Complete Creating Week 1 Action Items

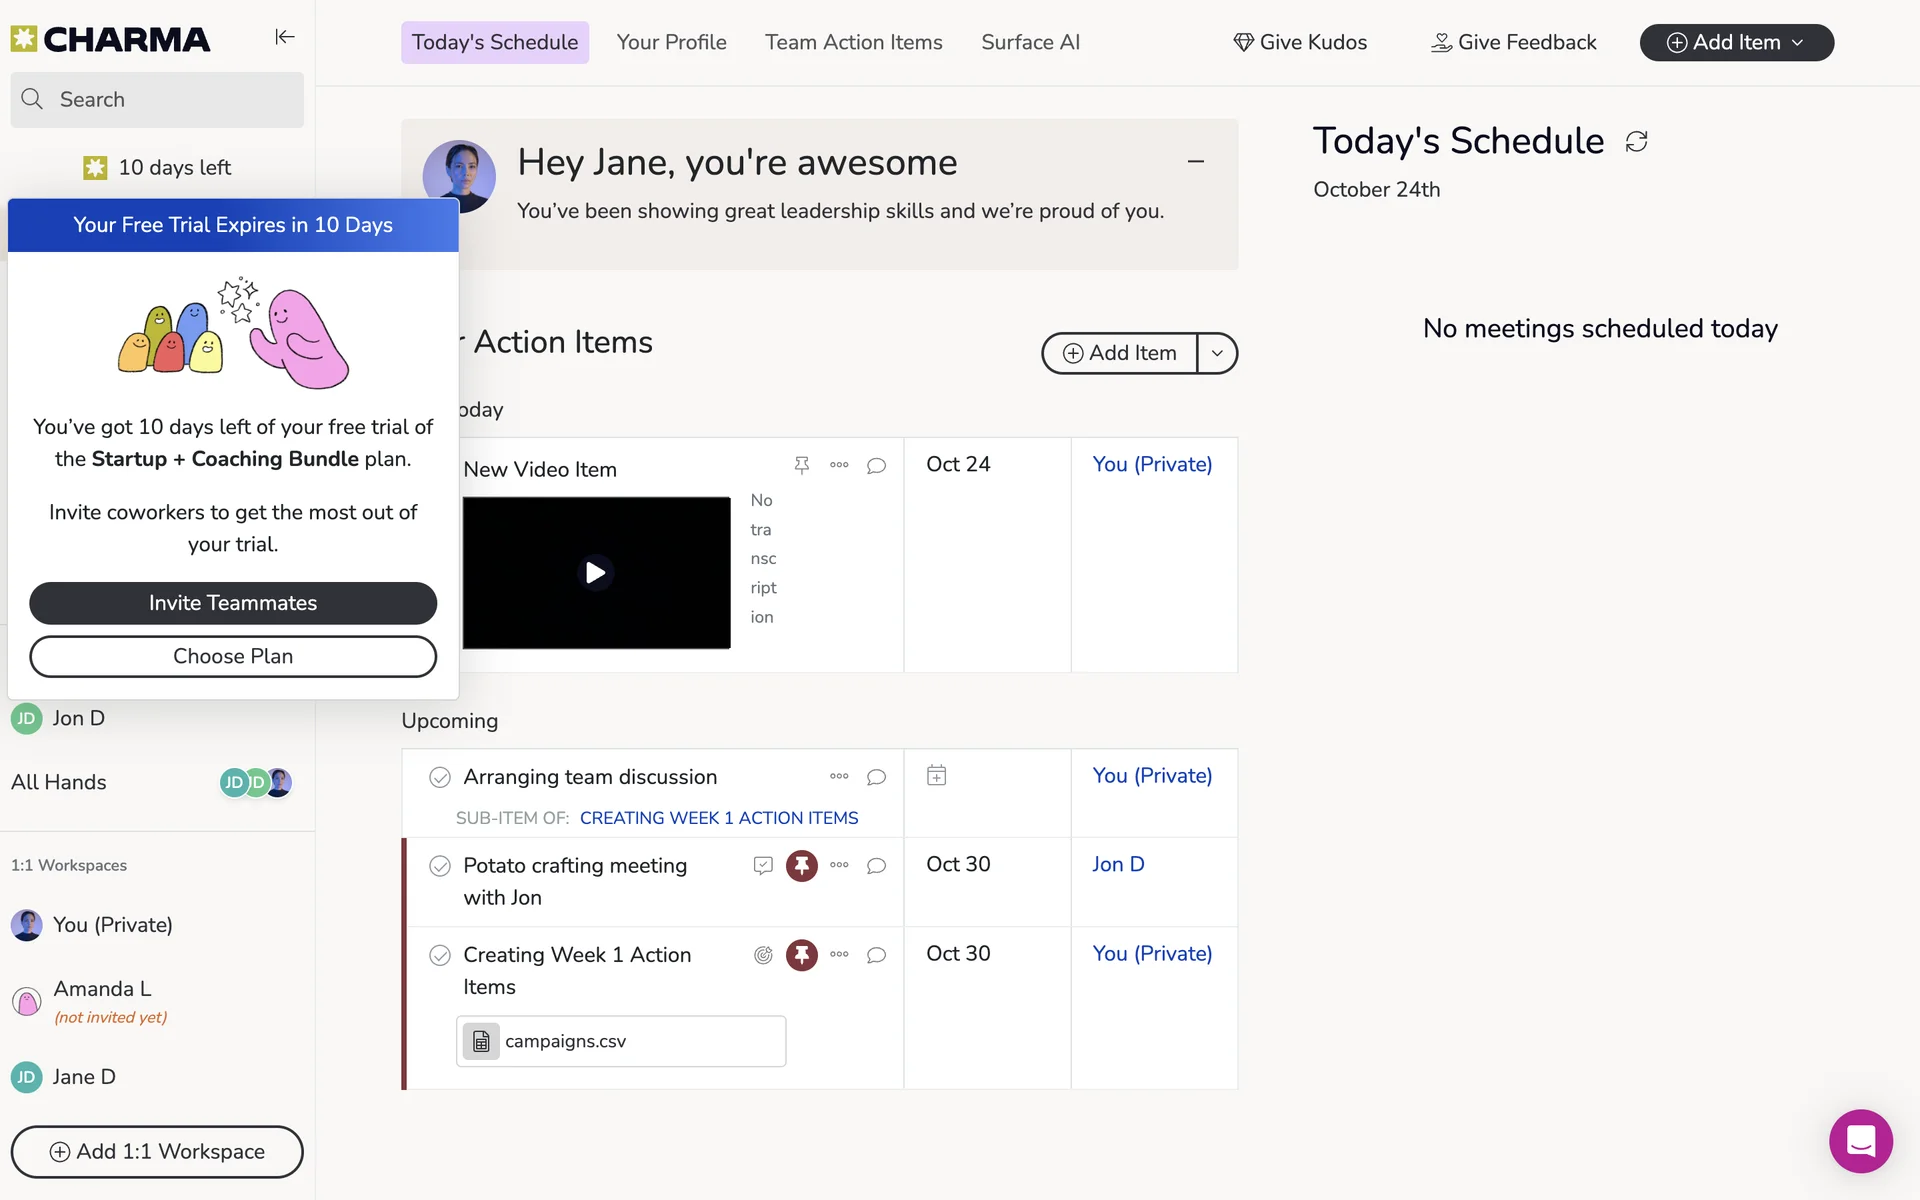click(440, 955)
